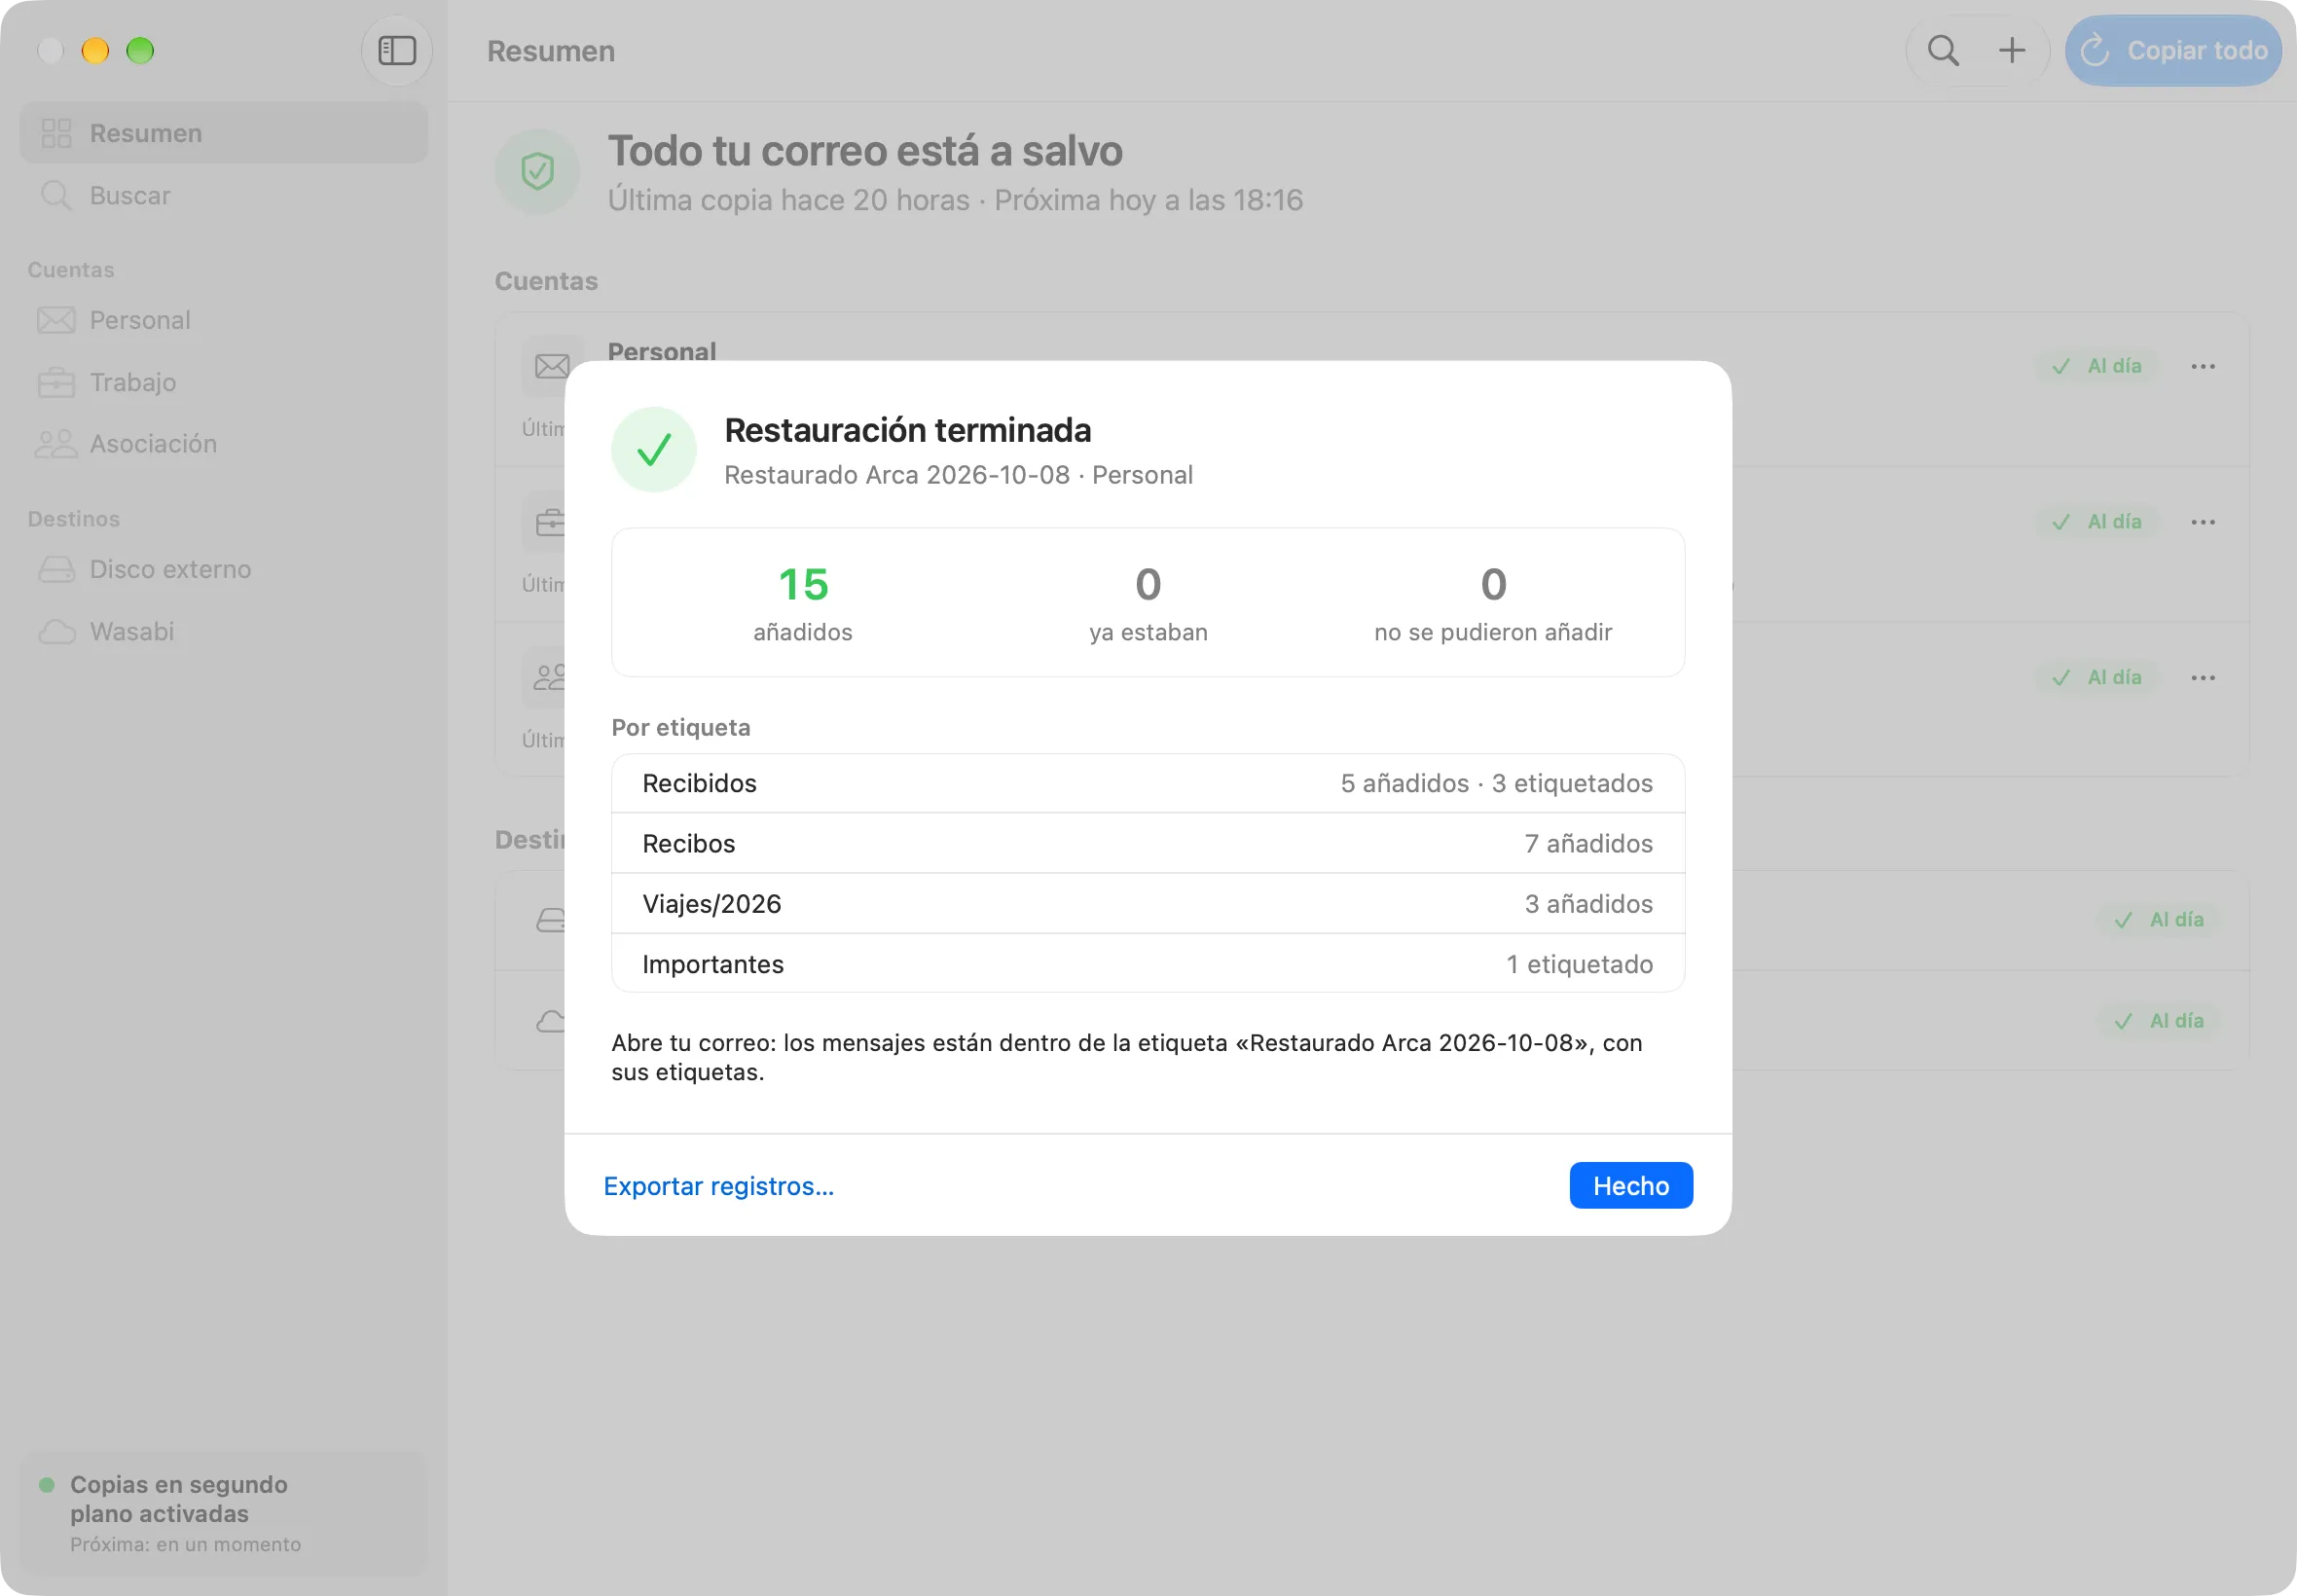Screen dimensions: 2297x1596
Task: Select Resumen in the sidebar
Action: [224, 133]
